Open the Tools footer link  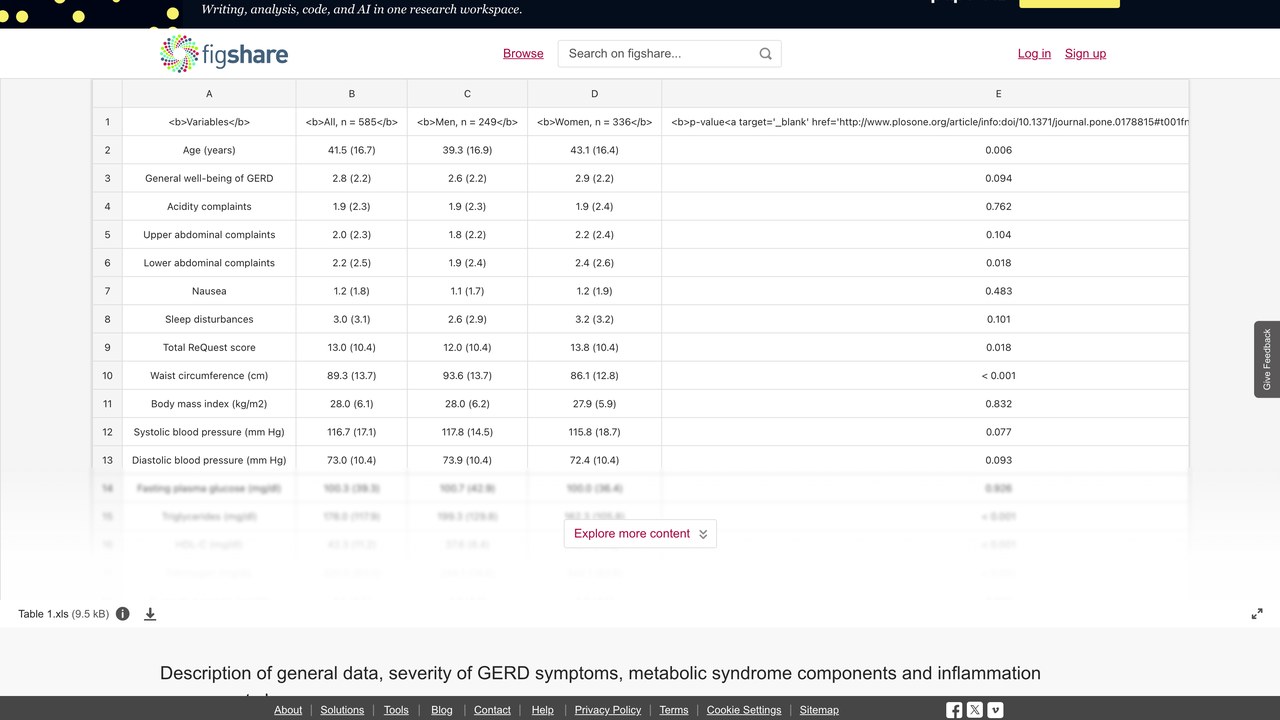(396, 710)
